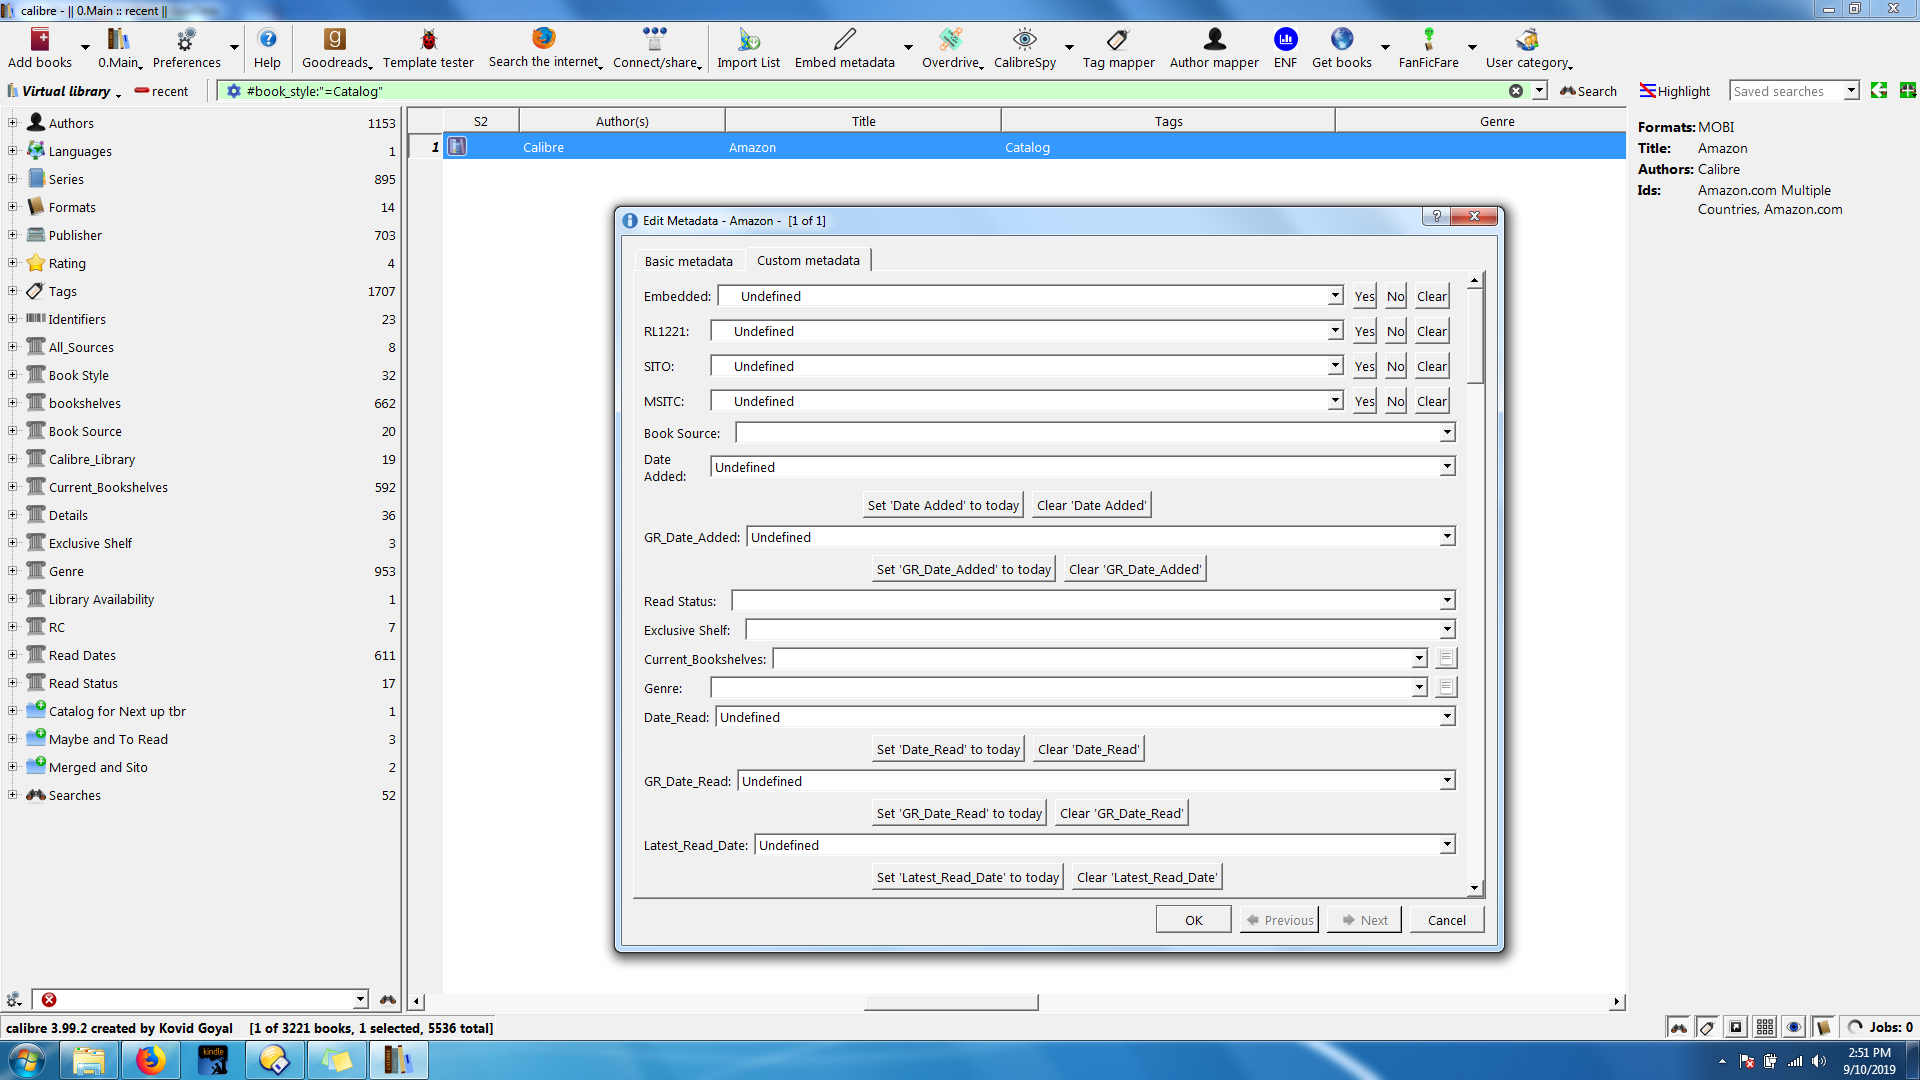Open the Goodreads toolbar icon
The height and width of the screenshot is (1080, 1920).
334,40
